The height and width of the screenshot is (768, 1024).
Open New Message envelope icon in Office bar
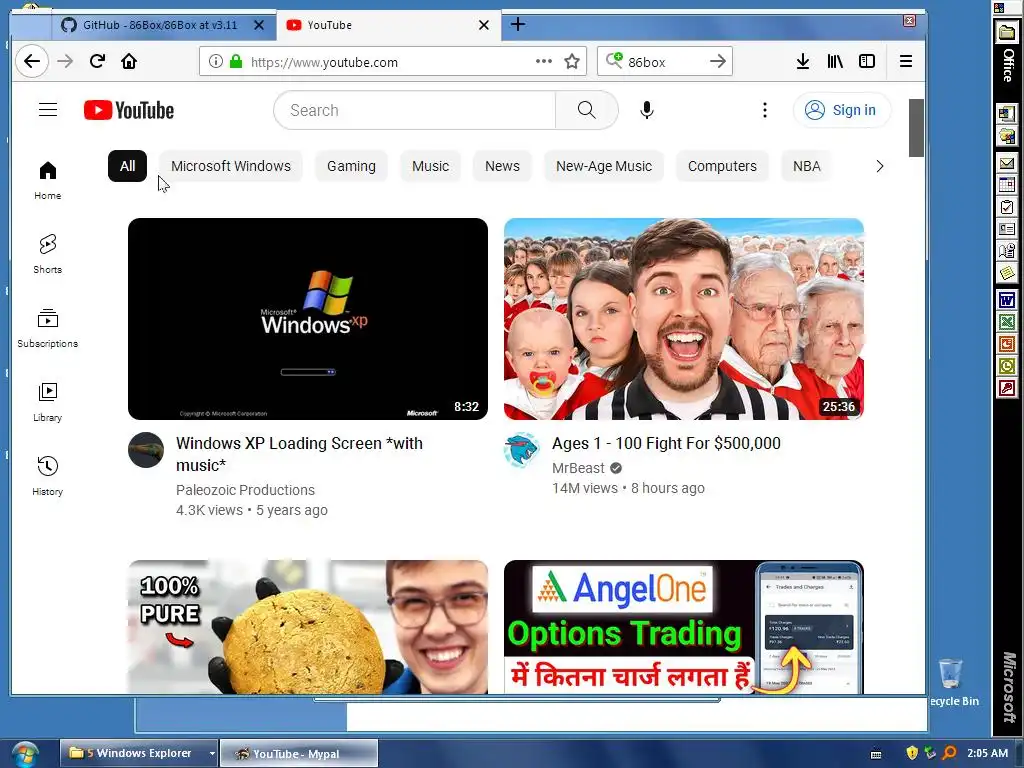tap(1006, 163)
